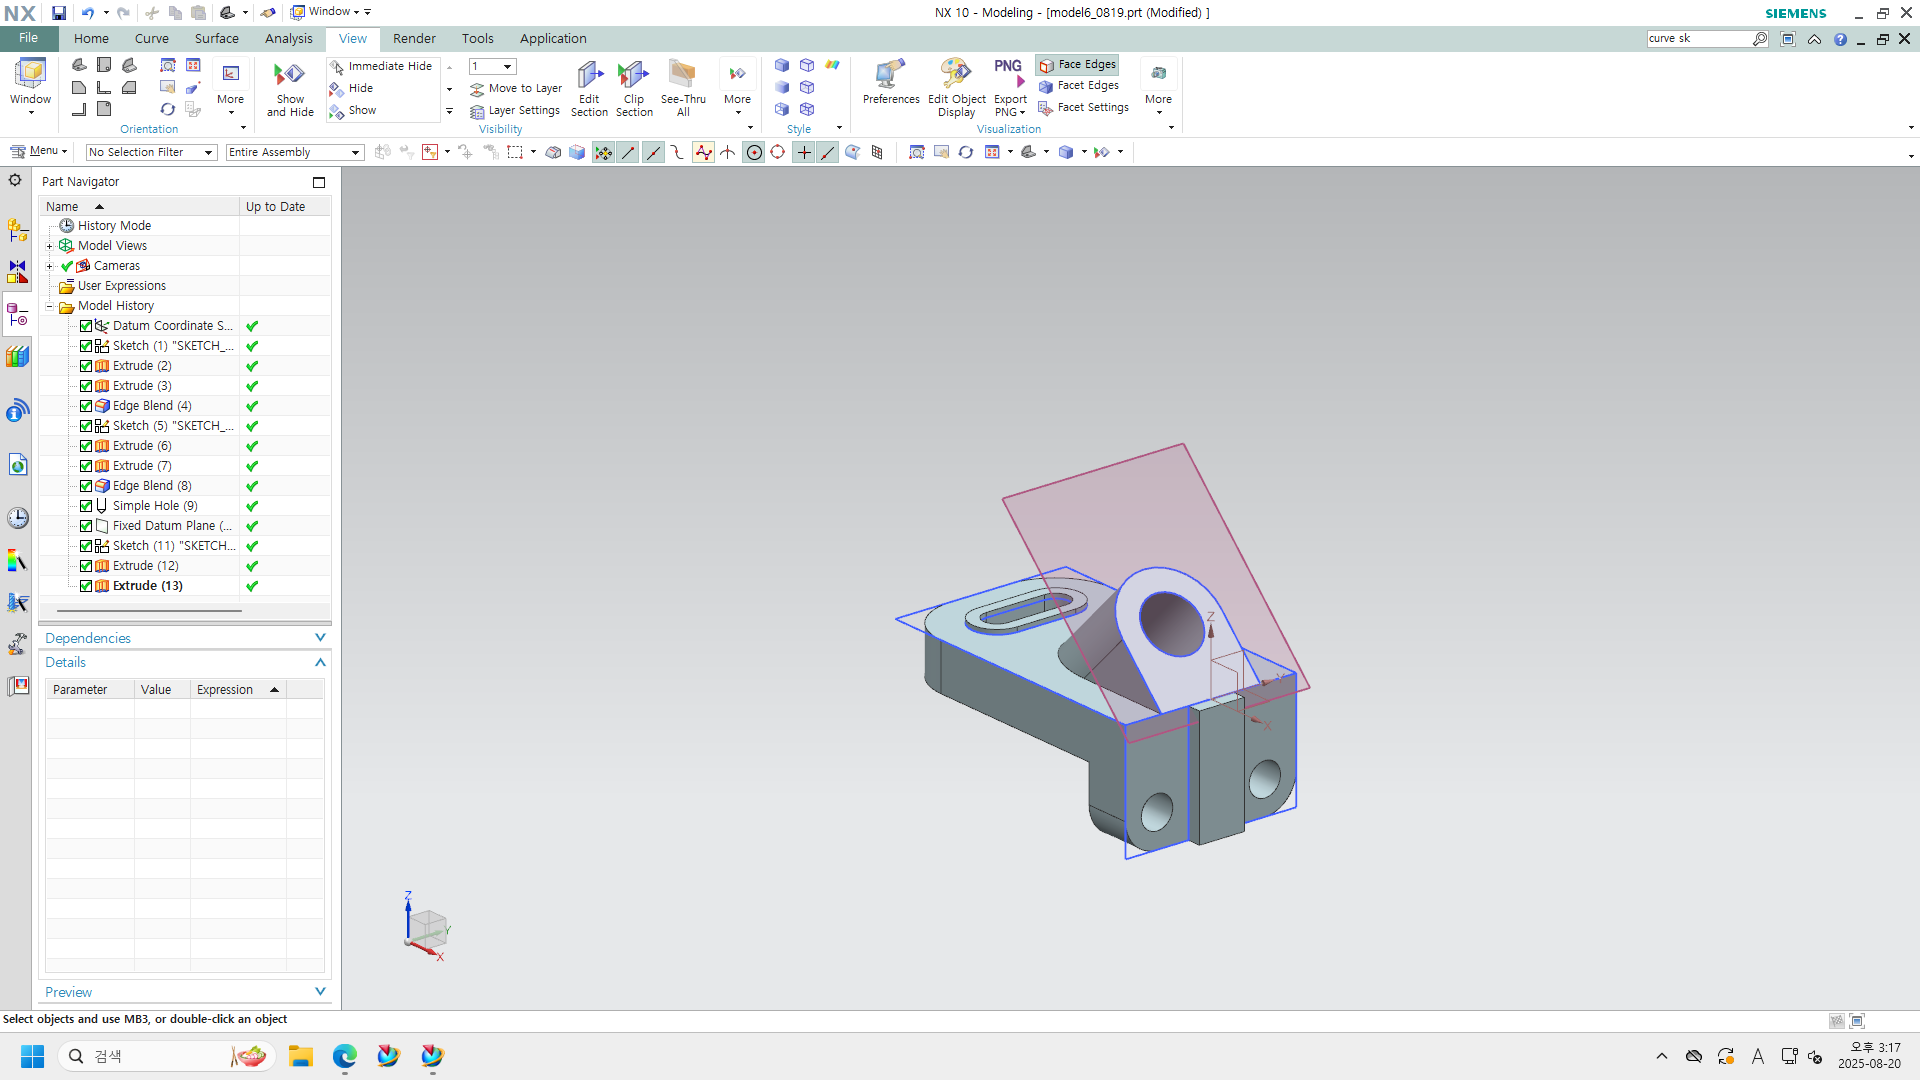Toggle Extrude (12) feature checkbox

(x=86, y=566)
